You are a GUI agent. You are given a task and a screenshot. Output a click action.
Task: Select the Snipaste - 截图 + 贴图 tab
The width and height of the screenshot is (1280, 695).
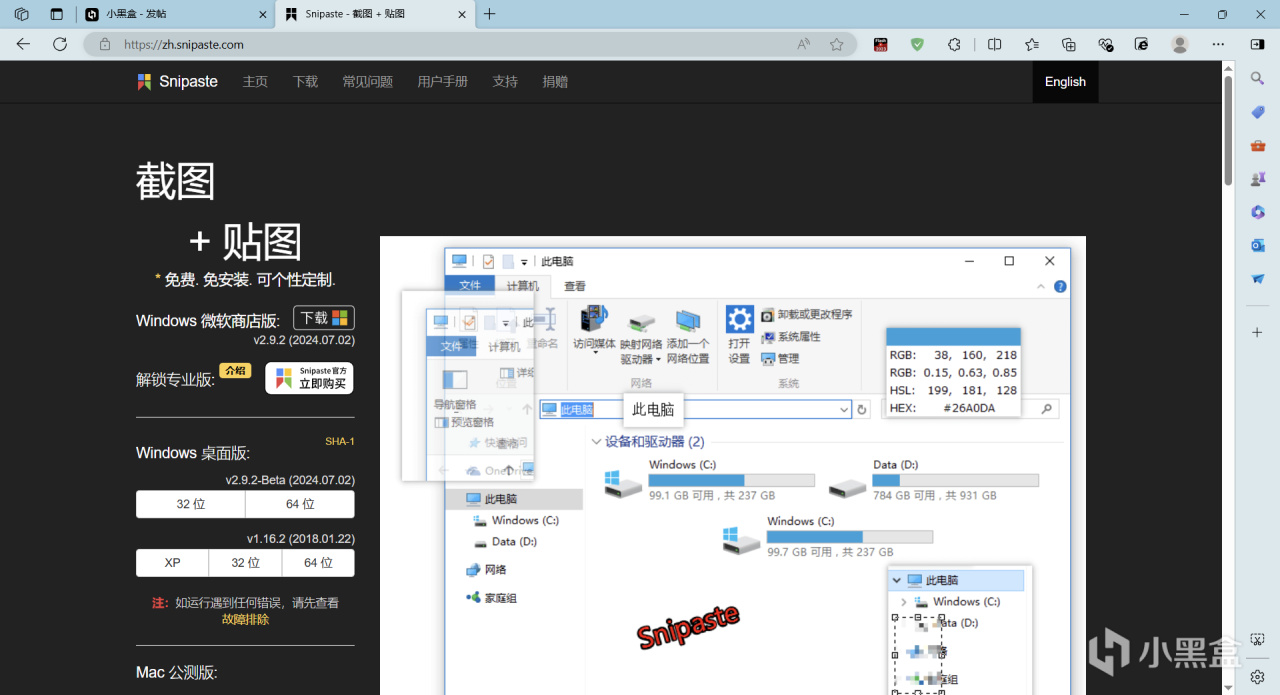(374, 14)
